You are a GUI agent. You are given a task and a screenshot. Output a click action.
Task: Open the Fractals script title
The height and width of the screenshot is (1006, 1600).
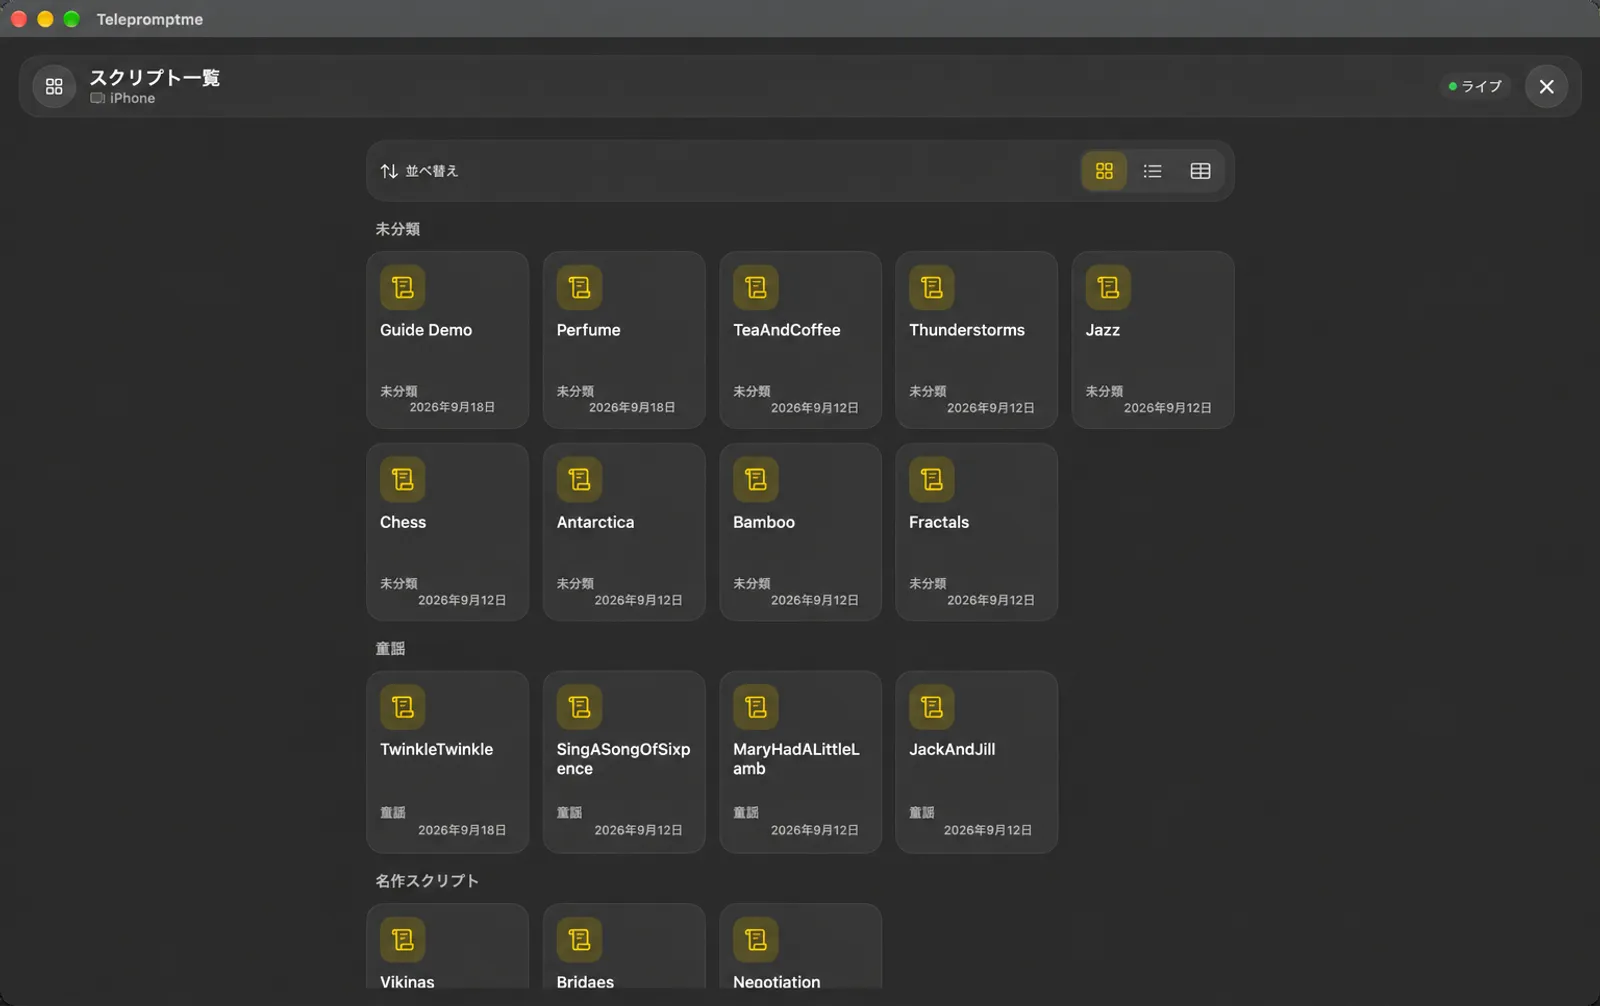coord(939,522)
